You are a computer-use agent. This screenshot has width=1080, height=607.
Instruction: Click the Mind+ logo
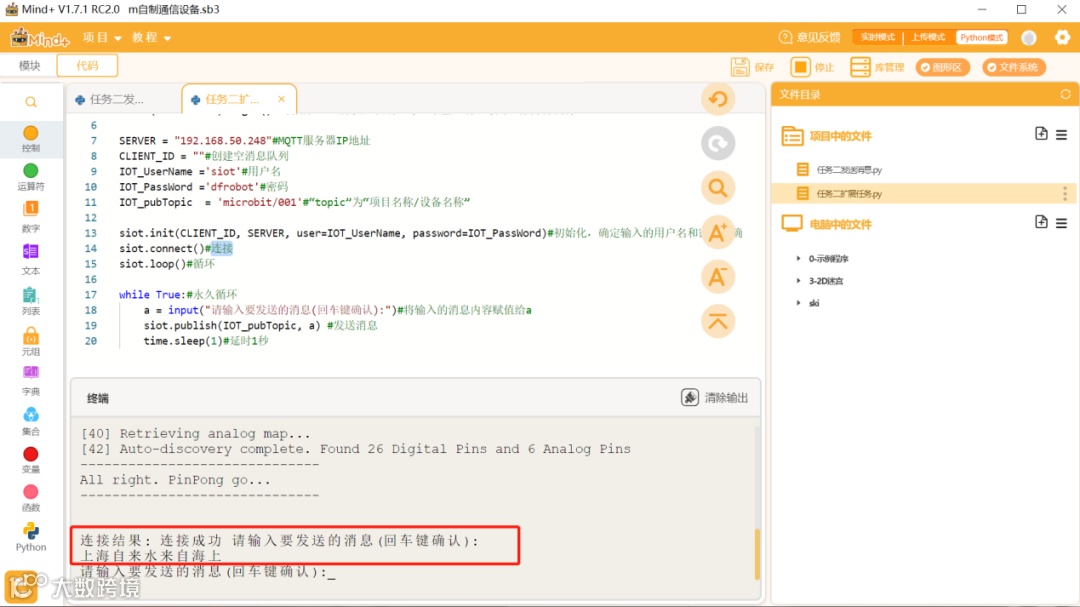point(39,37)
